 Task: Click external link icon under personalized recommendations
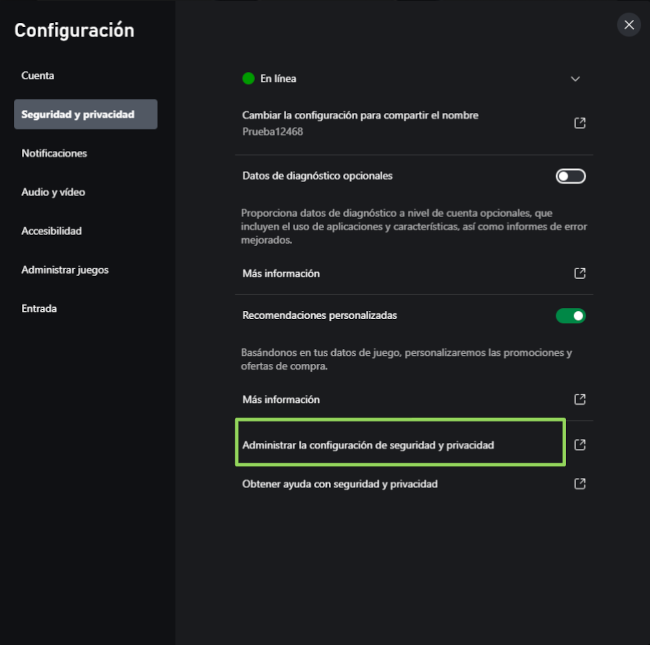579,399
